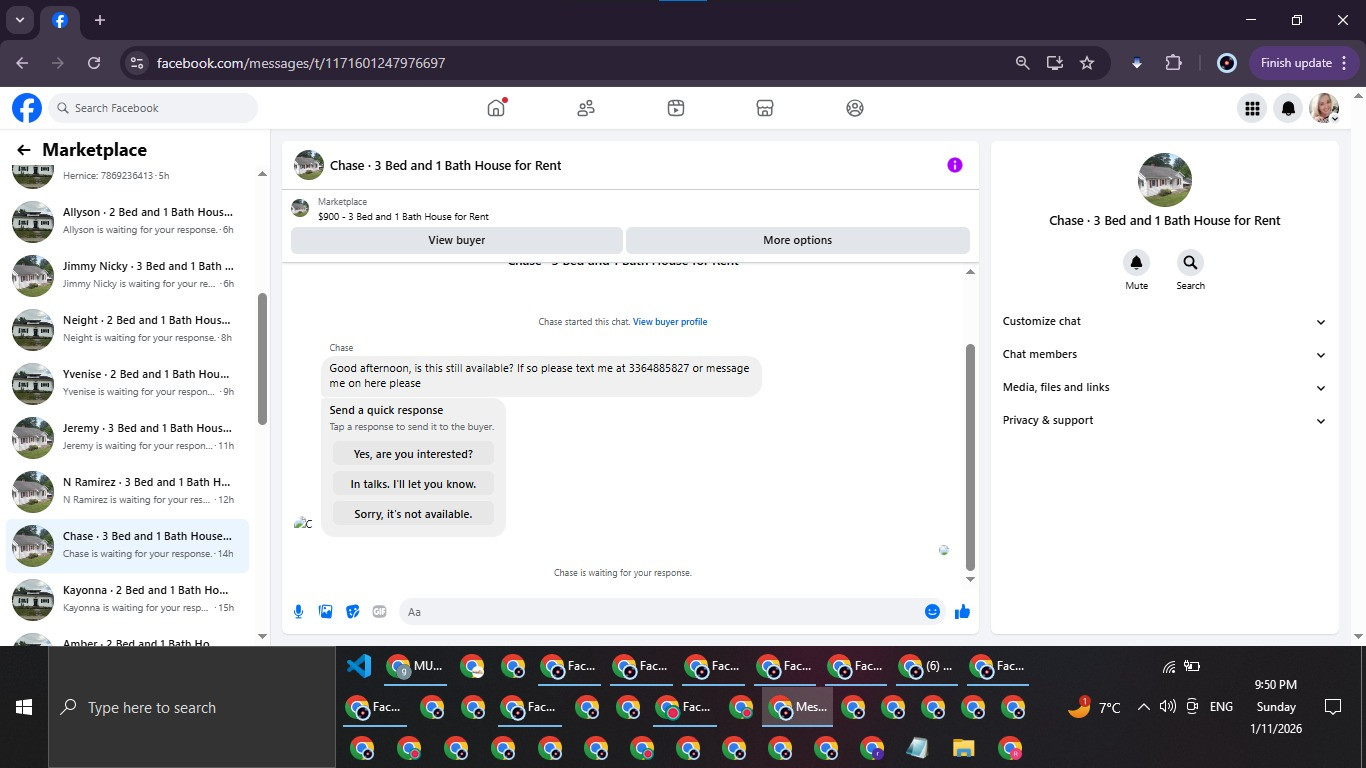
Task: Expand the Privacy & support section
Action: [x=1165, y=420]
